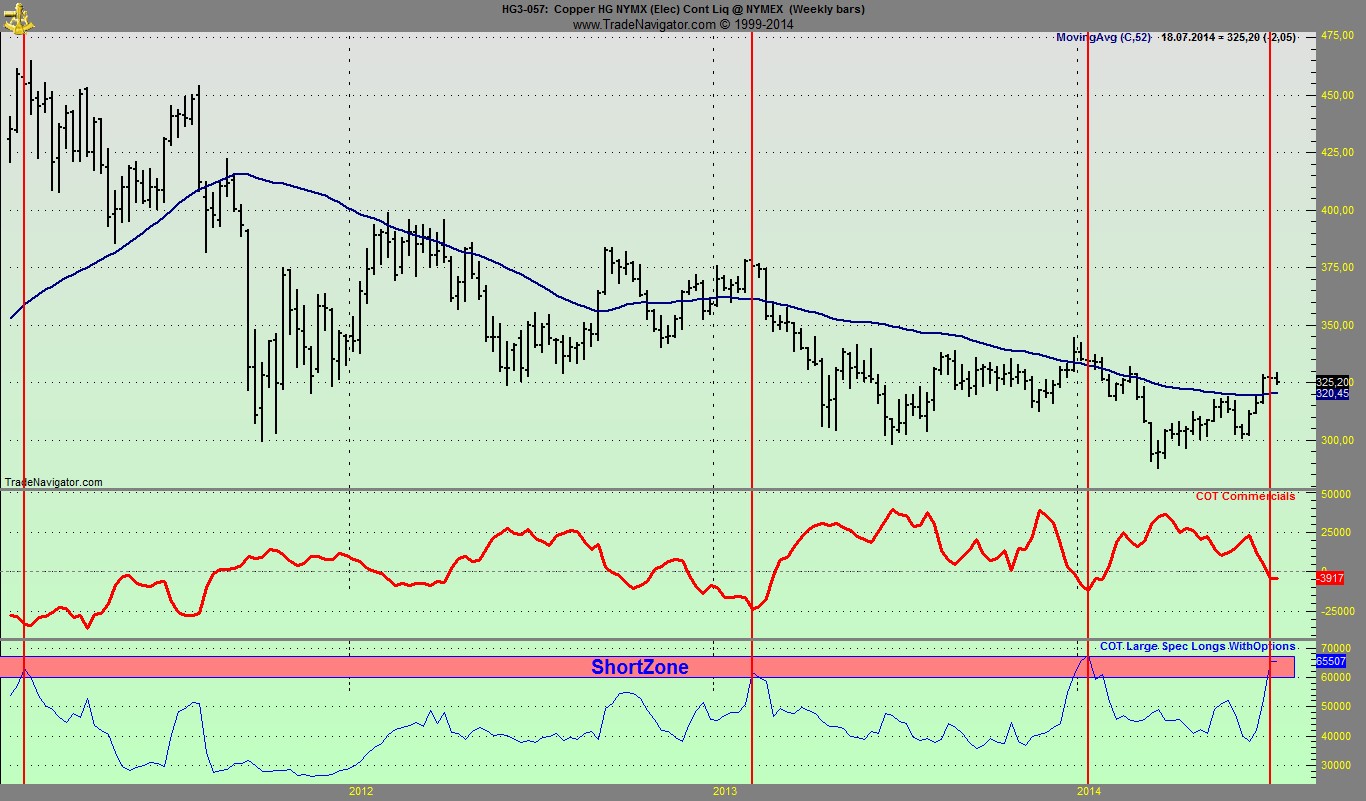Click the 475,00 price axis label

click(x=1337, y=36)
